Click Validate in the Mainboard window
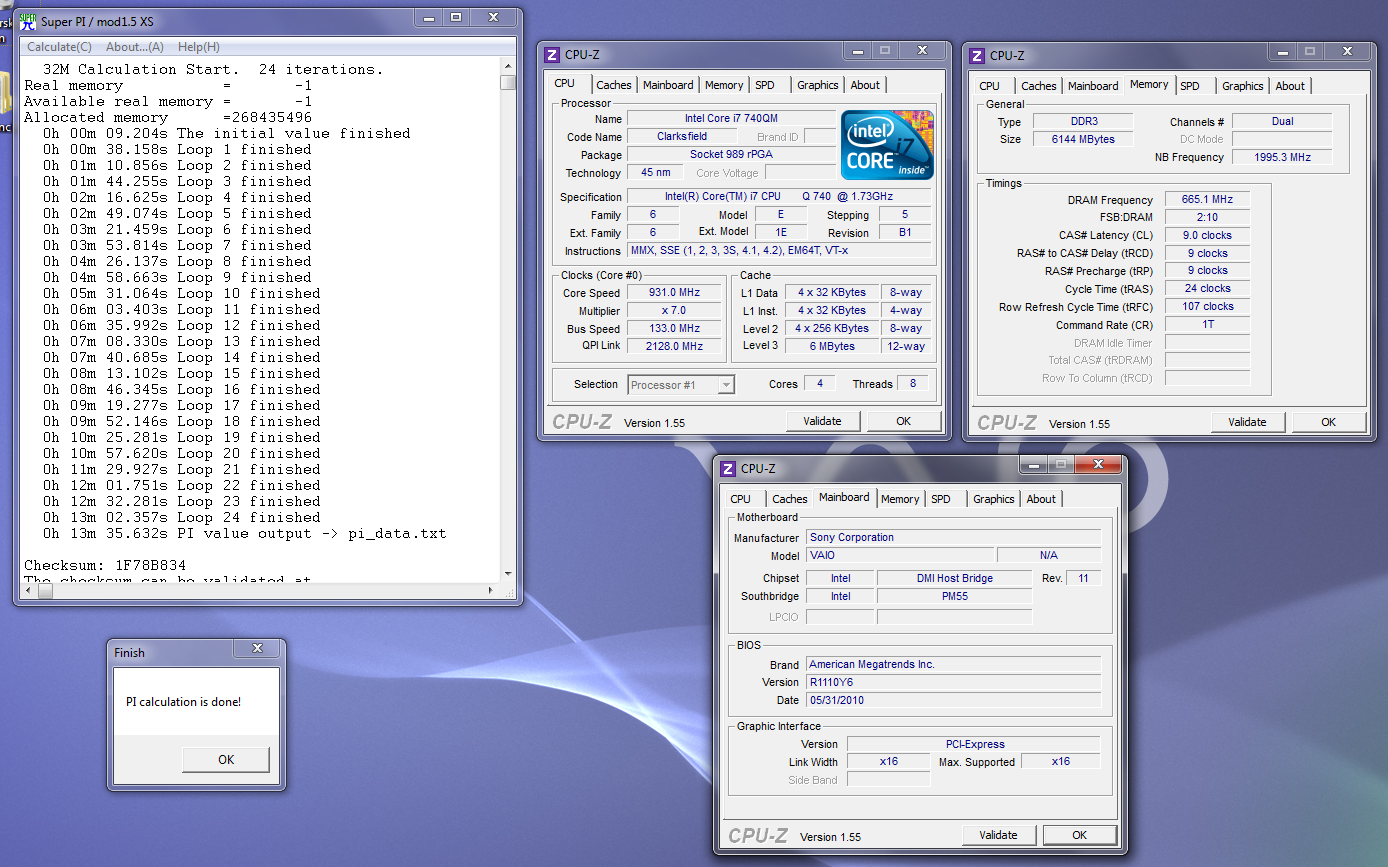This screenshot has height=867, width=1388. [x=998, y=835]
